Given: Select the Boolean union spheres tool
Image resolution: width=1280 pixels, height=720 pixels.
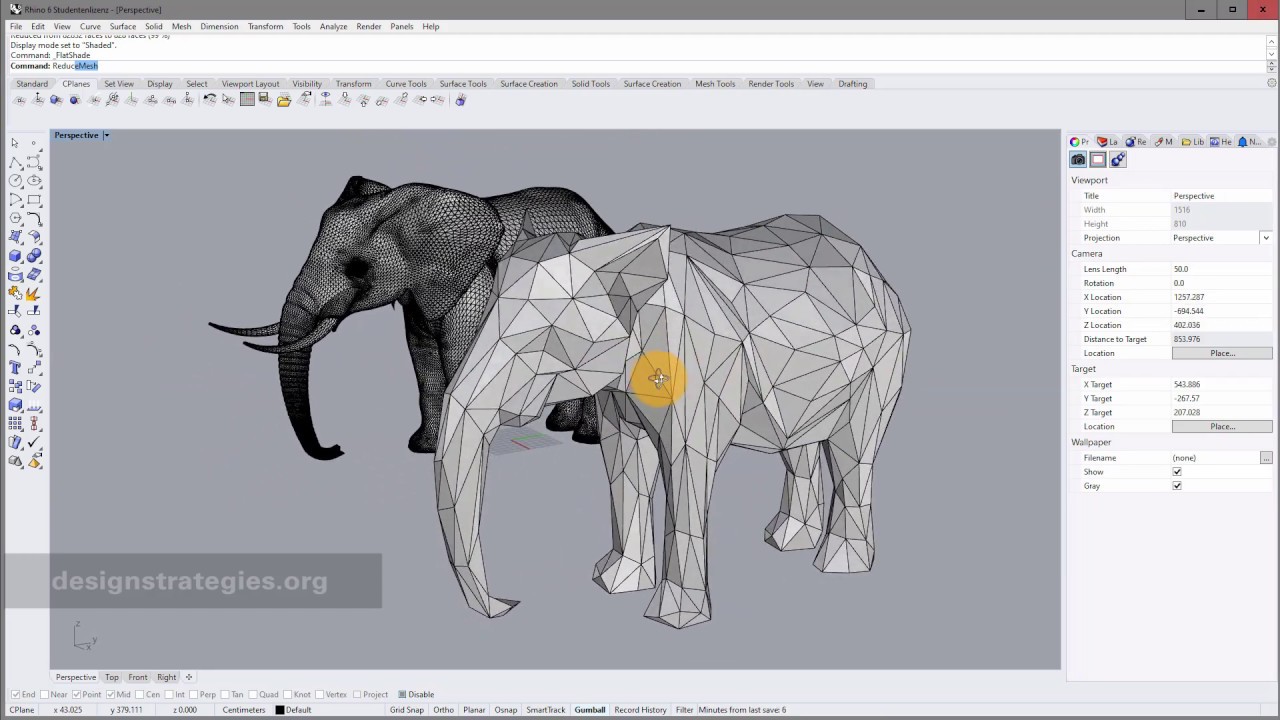Looking at the screenshot, I should (34, 255).
